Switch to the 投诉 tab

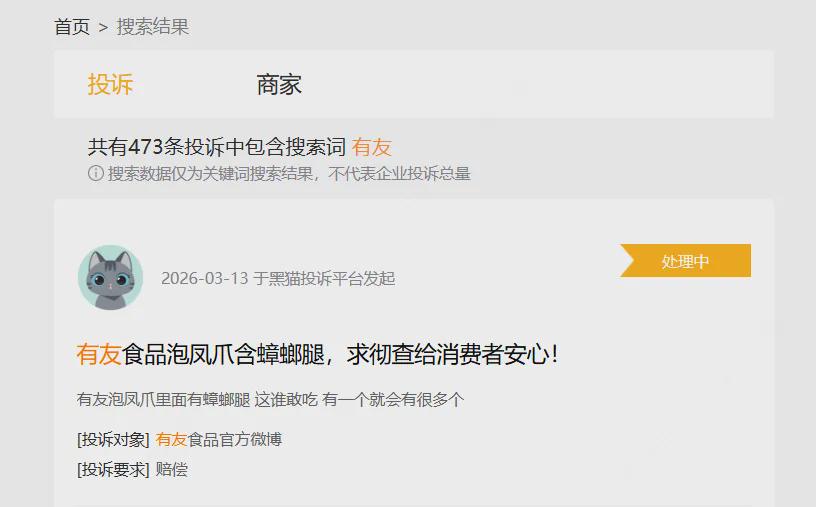tap(110, 84)
